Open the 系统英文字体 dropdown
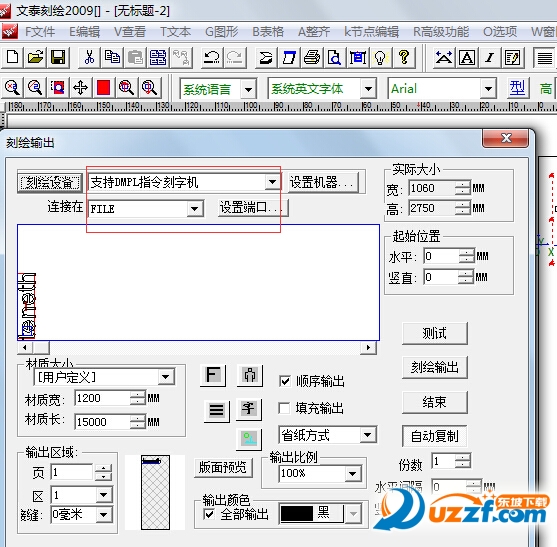The image size is (557, 547). point(368,88)
